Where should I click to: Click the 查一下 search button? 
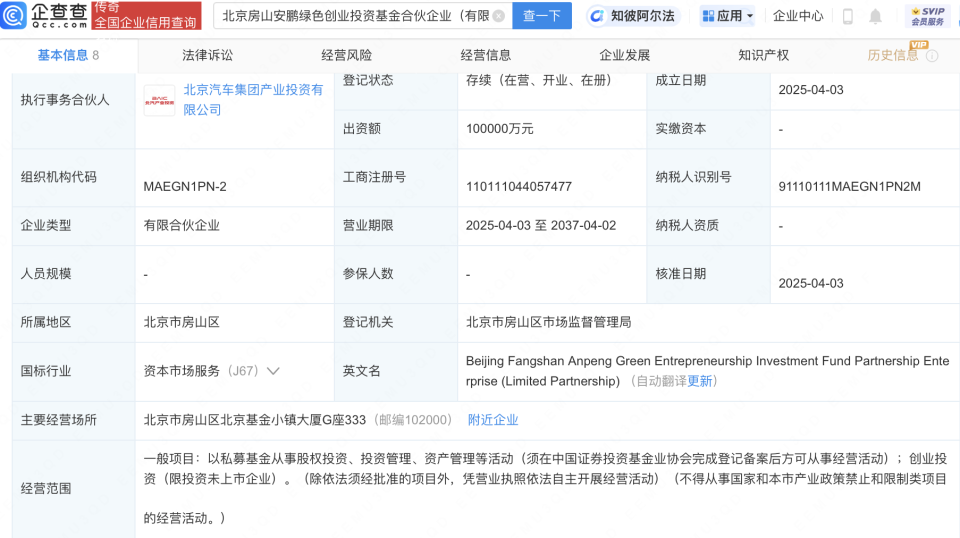point(542,16)
